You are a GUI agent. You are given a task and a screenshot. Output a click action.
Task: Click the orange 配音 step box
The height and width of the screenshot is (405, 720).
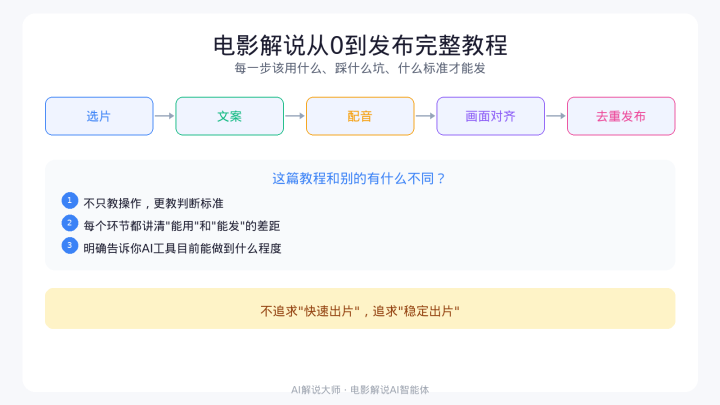tap(360, 116)
